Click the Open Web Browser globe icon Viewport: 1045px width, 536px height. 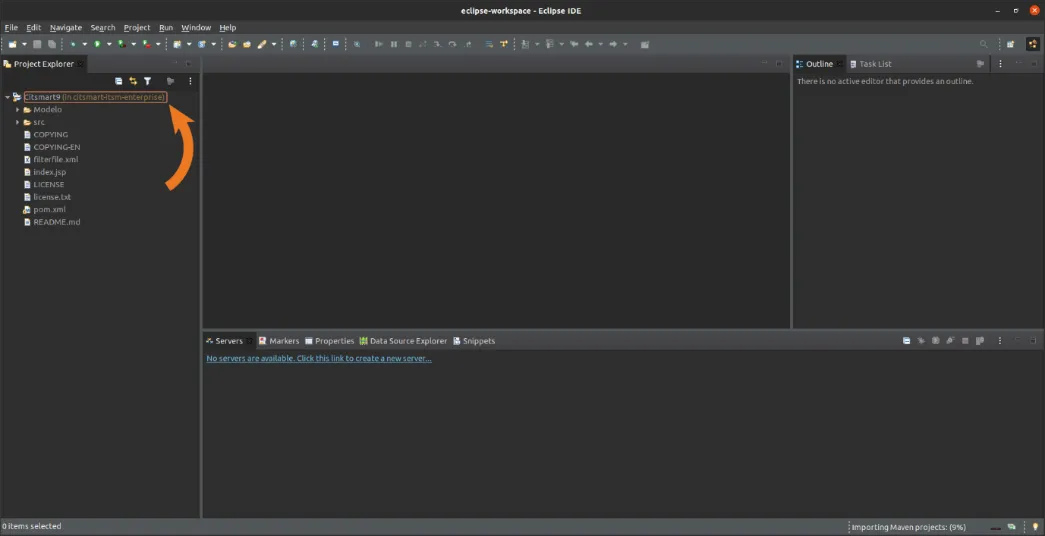coord(293,44)
